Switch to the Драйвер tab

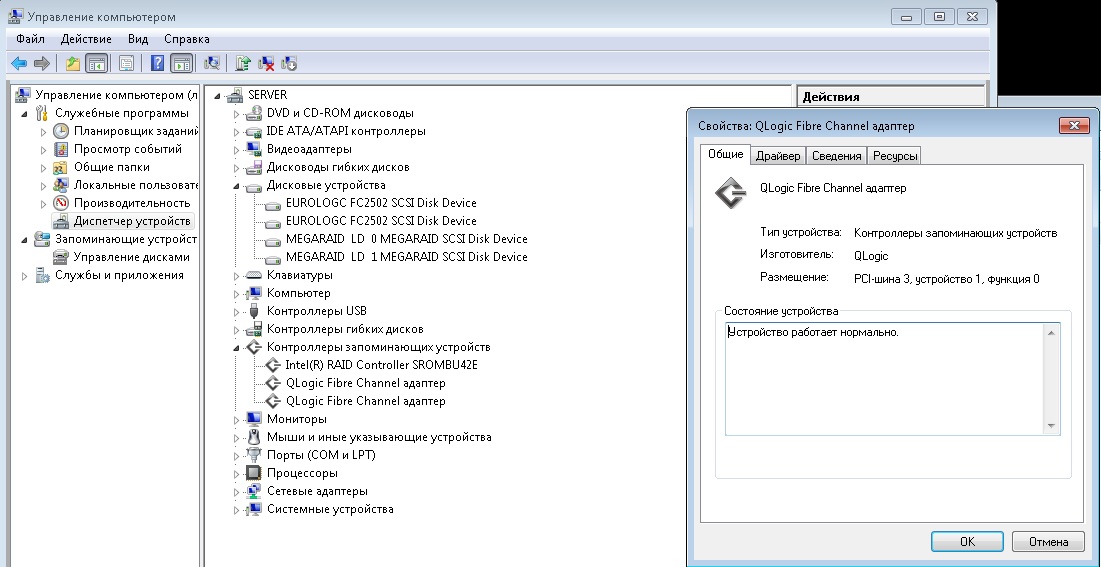778,156
